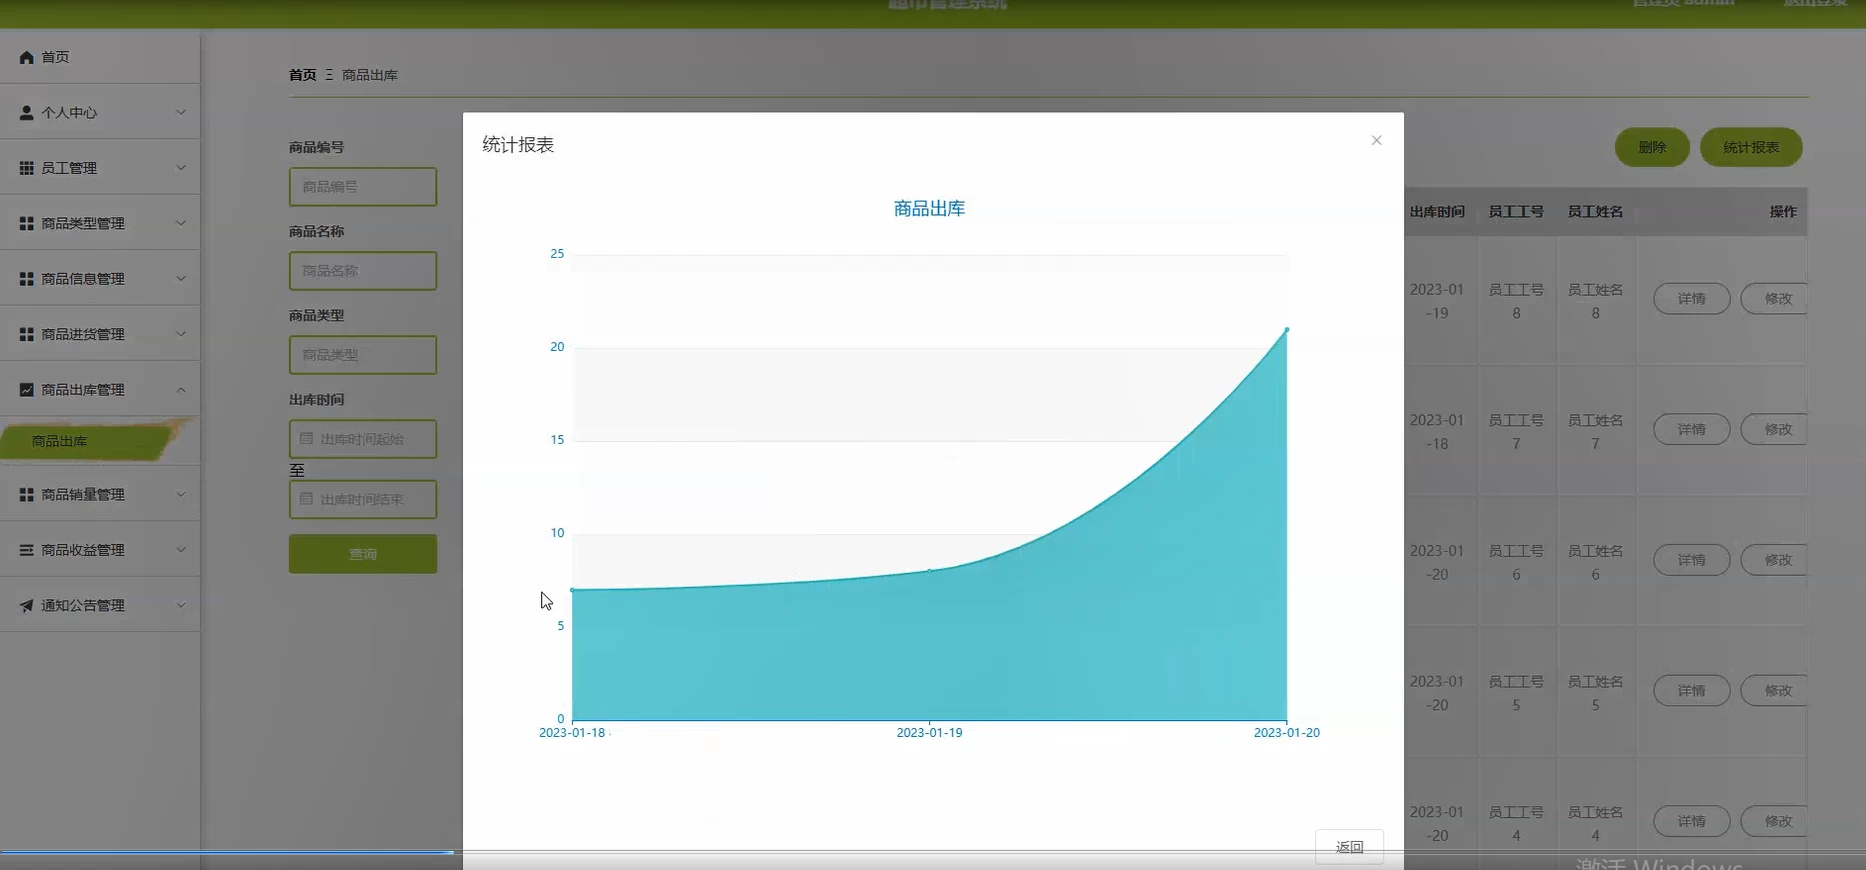This screenshot has width=1866, height=870.
Task: Open the 出库时间结束 date picker
Action: (363, 499)
